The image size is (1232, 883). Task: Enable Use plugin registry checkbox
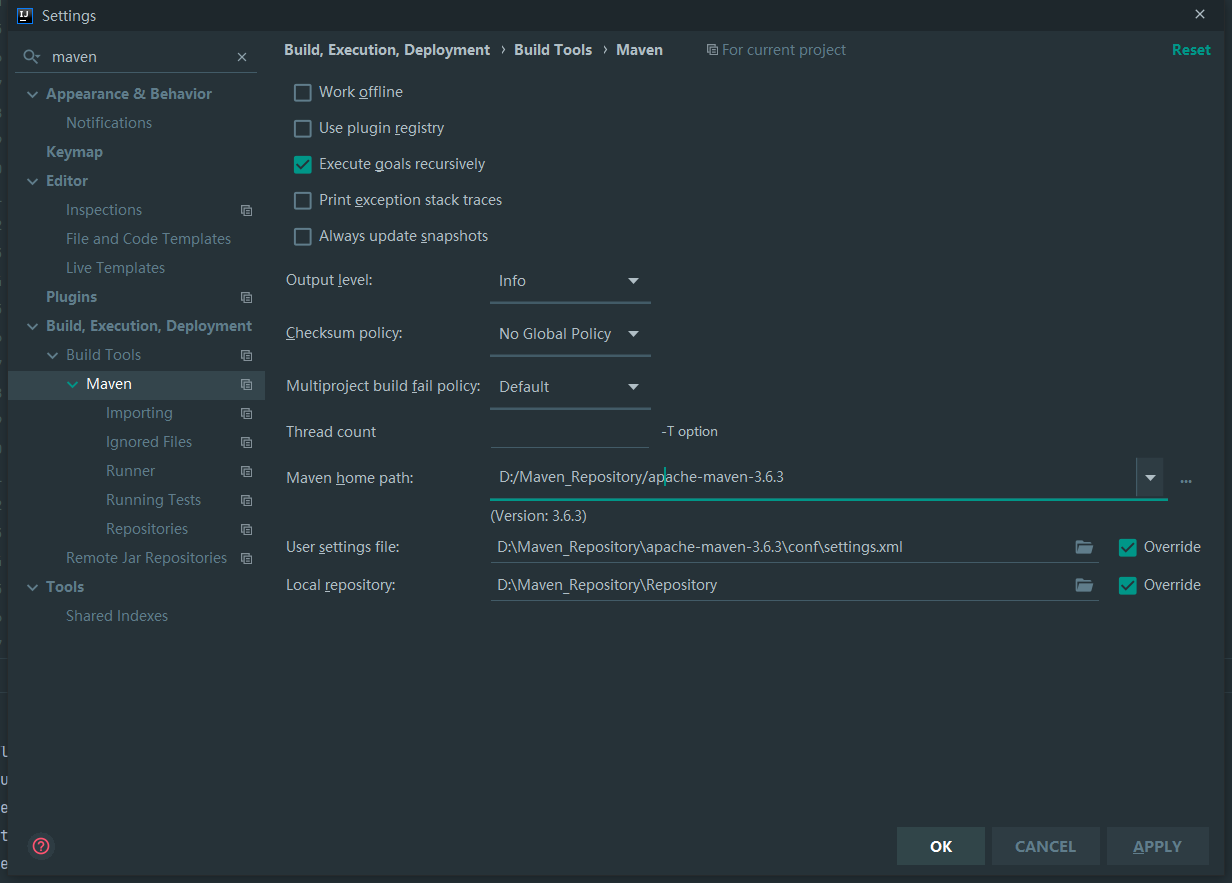tap(303, 128)
